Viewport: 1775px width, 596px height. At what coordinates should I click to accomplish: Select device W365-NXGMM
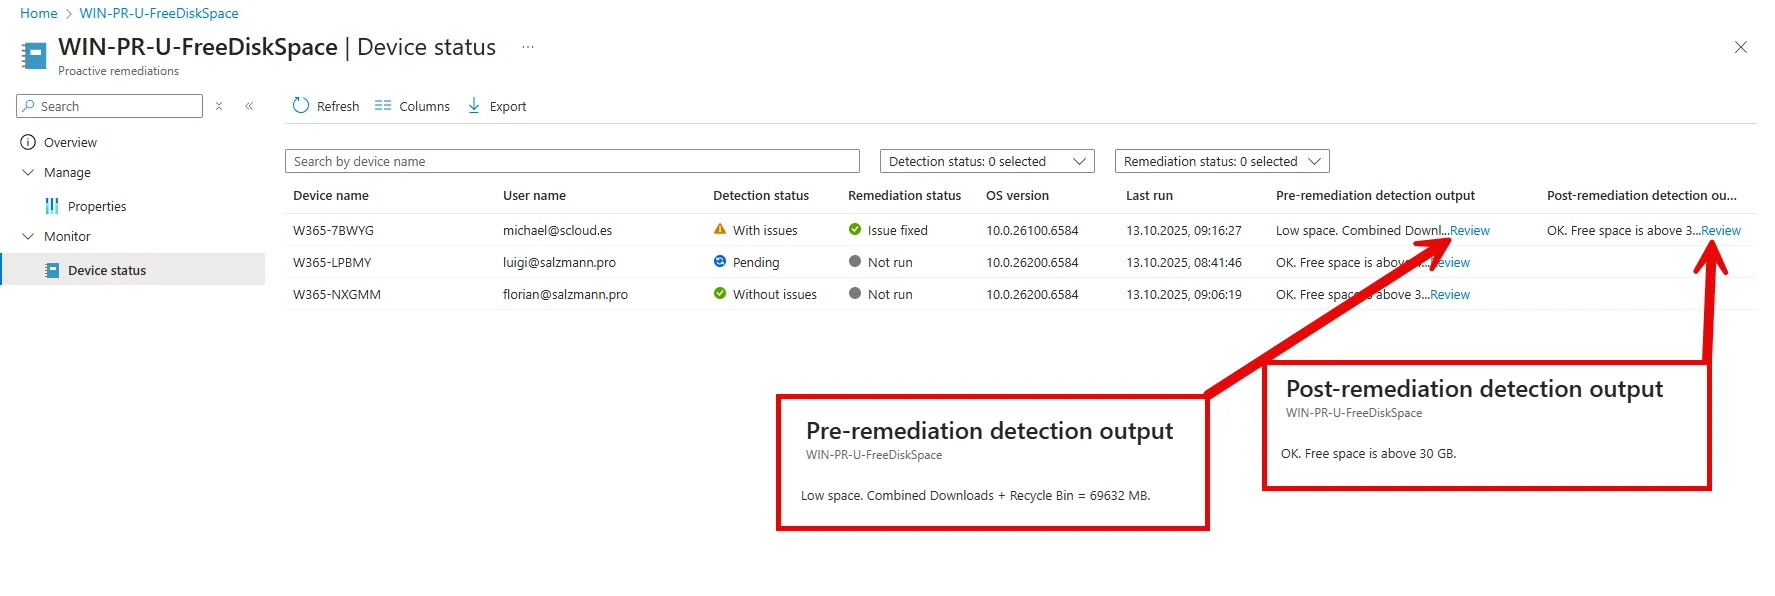(x=337, y=294)
